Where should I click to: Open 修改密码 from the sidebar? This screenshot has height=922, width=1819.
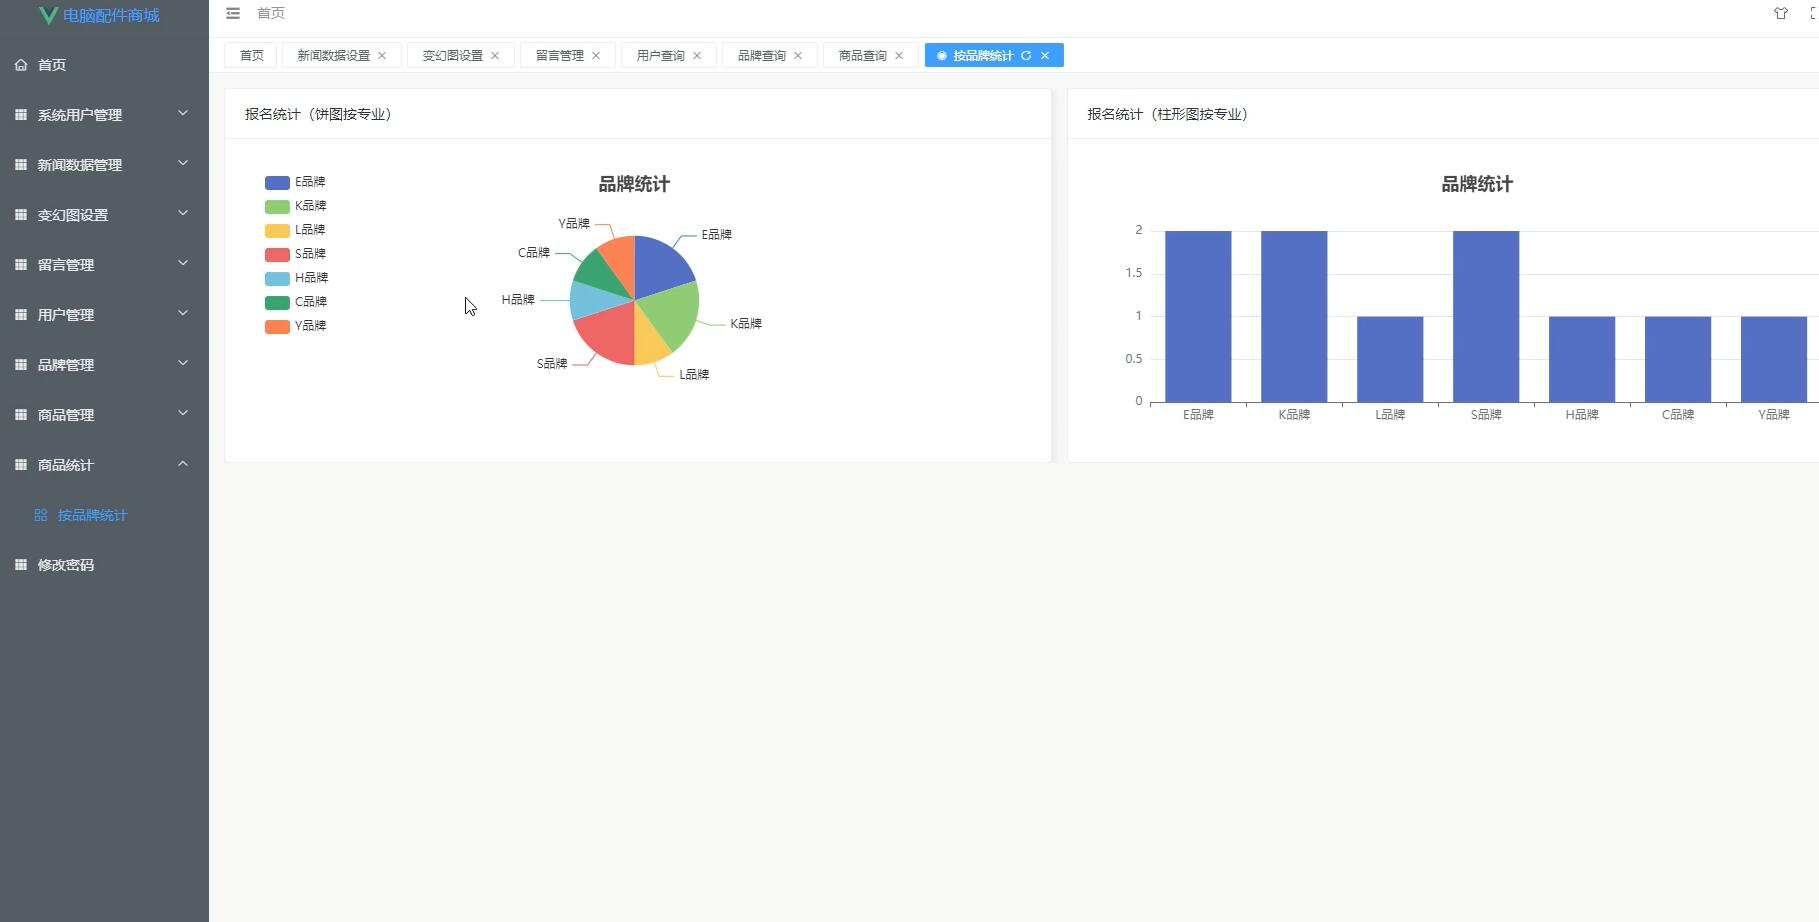click(x=65, y=564)
